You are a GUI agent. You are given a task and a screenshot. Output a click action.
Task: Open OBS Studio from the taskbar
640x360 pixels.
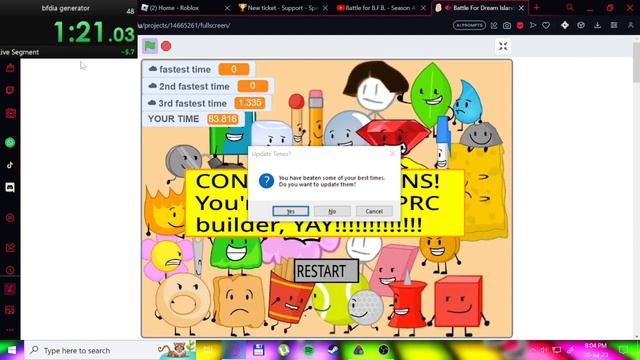pos(384,350)
